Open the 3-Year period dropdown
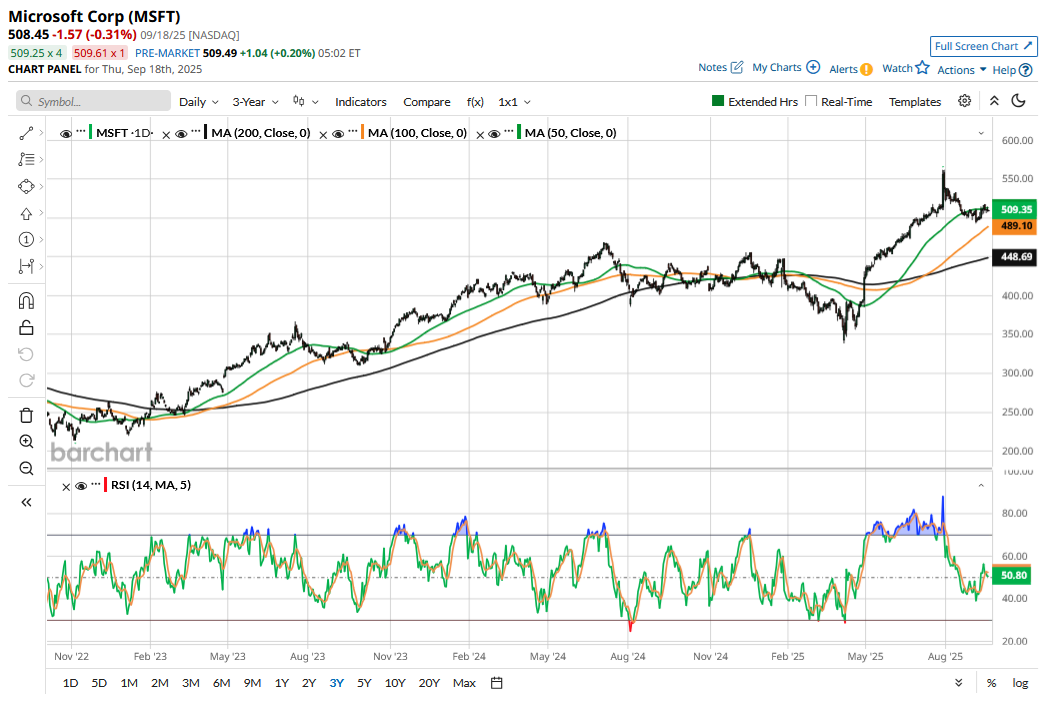This screenshot has width=1051, height=716. click(x=255, y=102)
